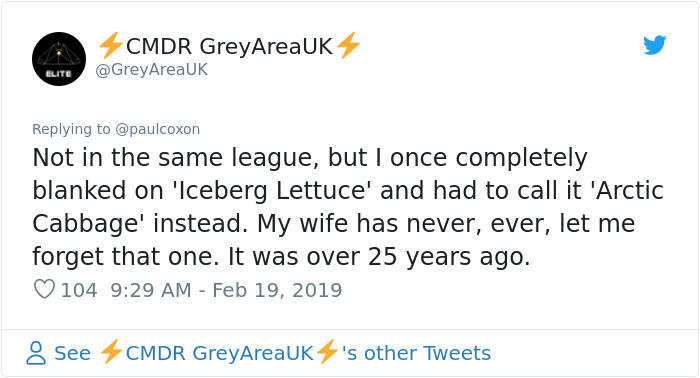
Task: Click the 'Replying to' label
Action: pos(71,129)
